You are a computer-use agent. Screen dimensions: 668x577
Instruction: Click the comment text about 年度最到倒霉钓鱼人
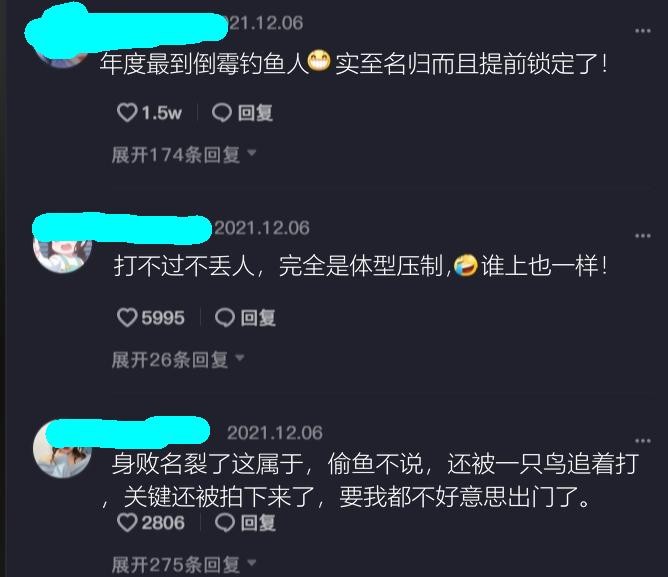tap(354, 64)
